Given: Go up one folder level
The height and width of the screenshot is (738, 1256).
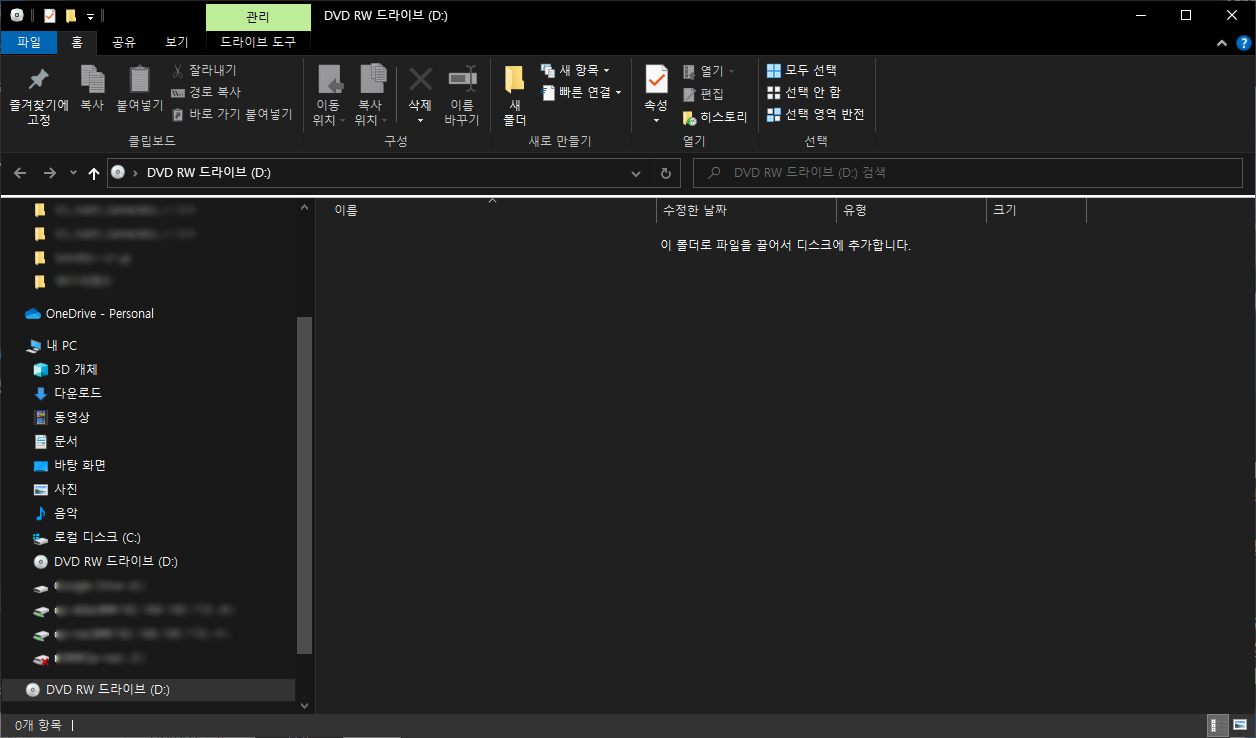Looking at the screenshot, I should (94, 173).
